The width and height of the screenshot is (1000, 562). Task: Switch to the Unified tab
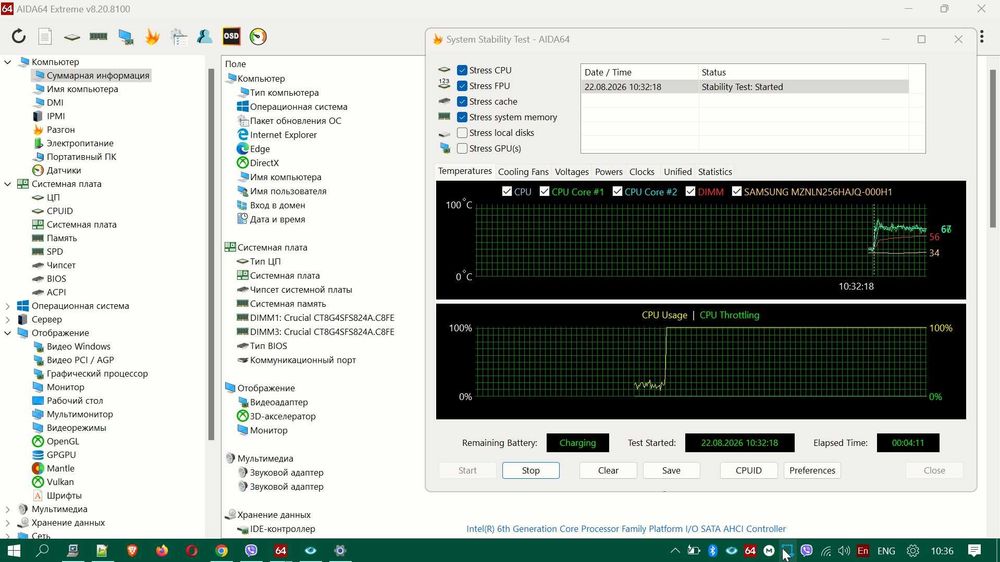(x=677, y=172)
